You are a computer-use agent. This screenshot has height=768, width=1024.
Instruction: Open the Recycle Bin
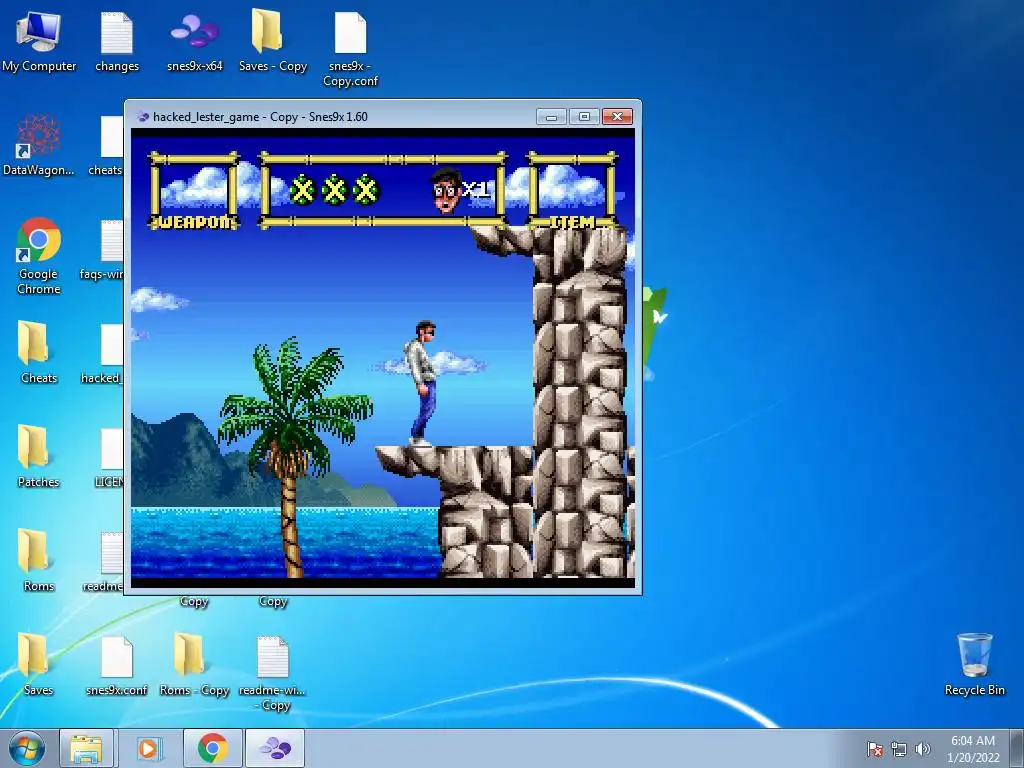tap(974, 665)
